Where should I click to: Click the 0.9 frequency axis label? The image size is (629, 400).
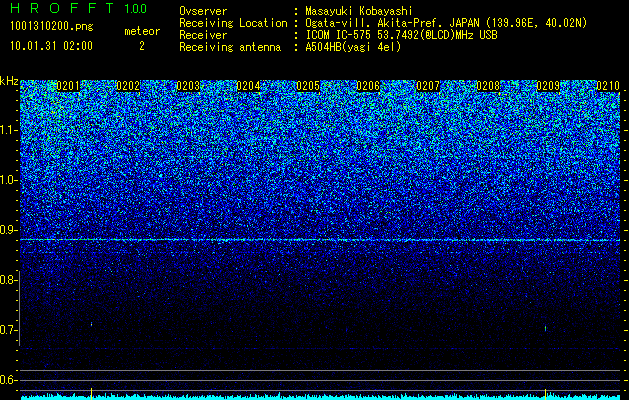[x=6, y=230]
